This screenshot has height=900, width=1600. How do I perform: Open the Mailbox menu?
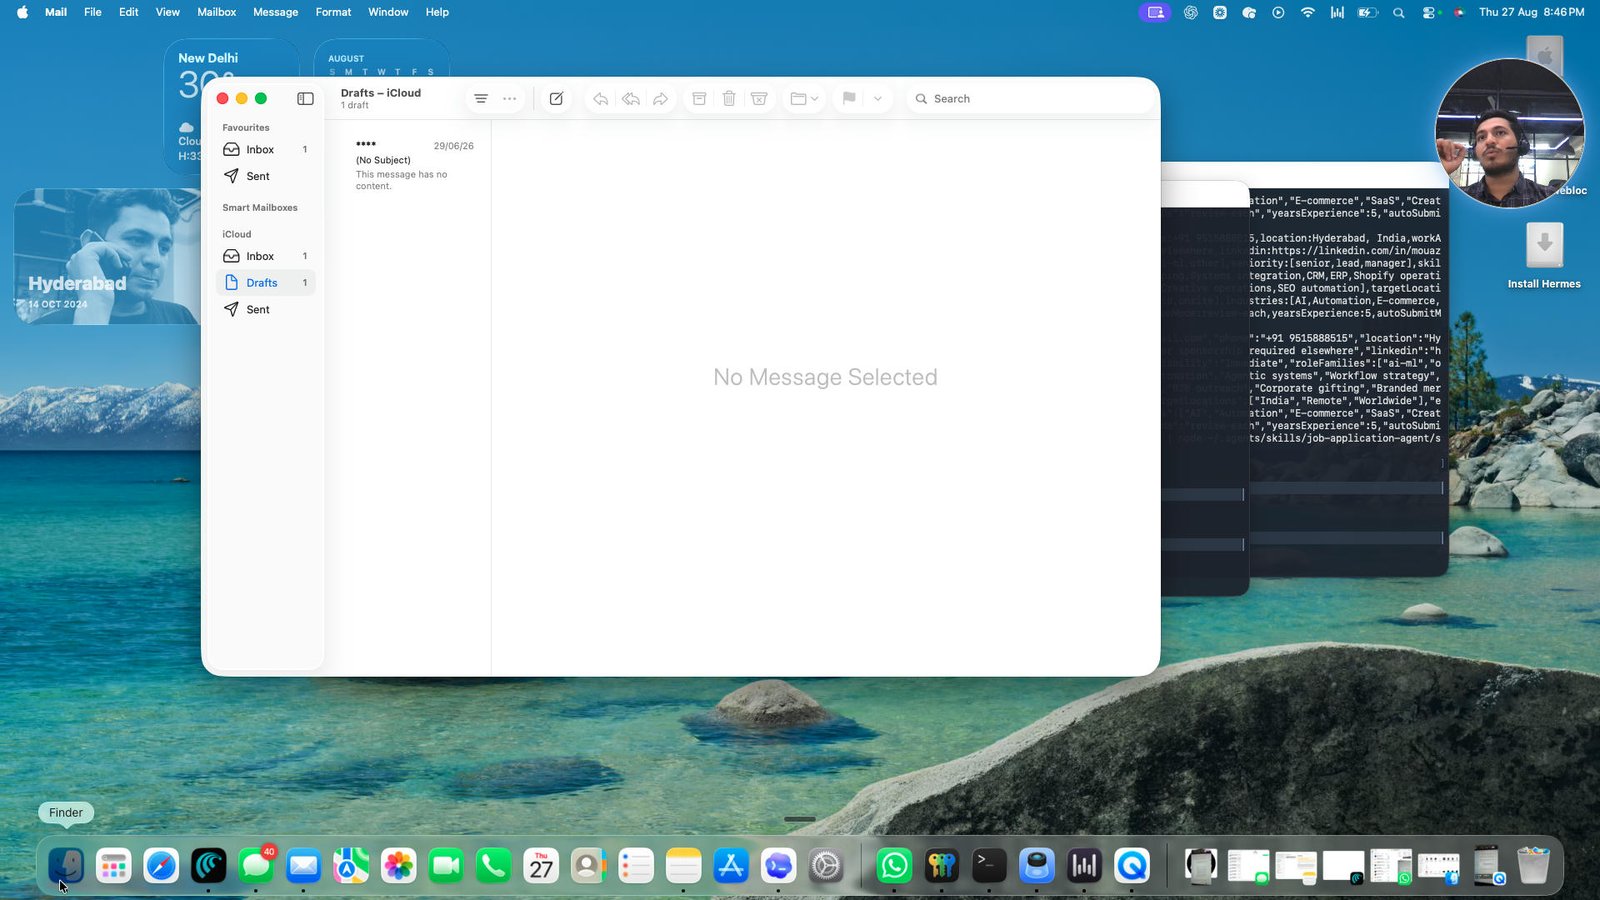tap(216, 12)
